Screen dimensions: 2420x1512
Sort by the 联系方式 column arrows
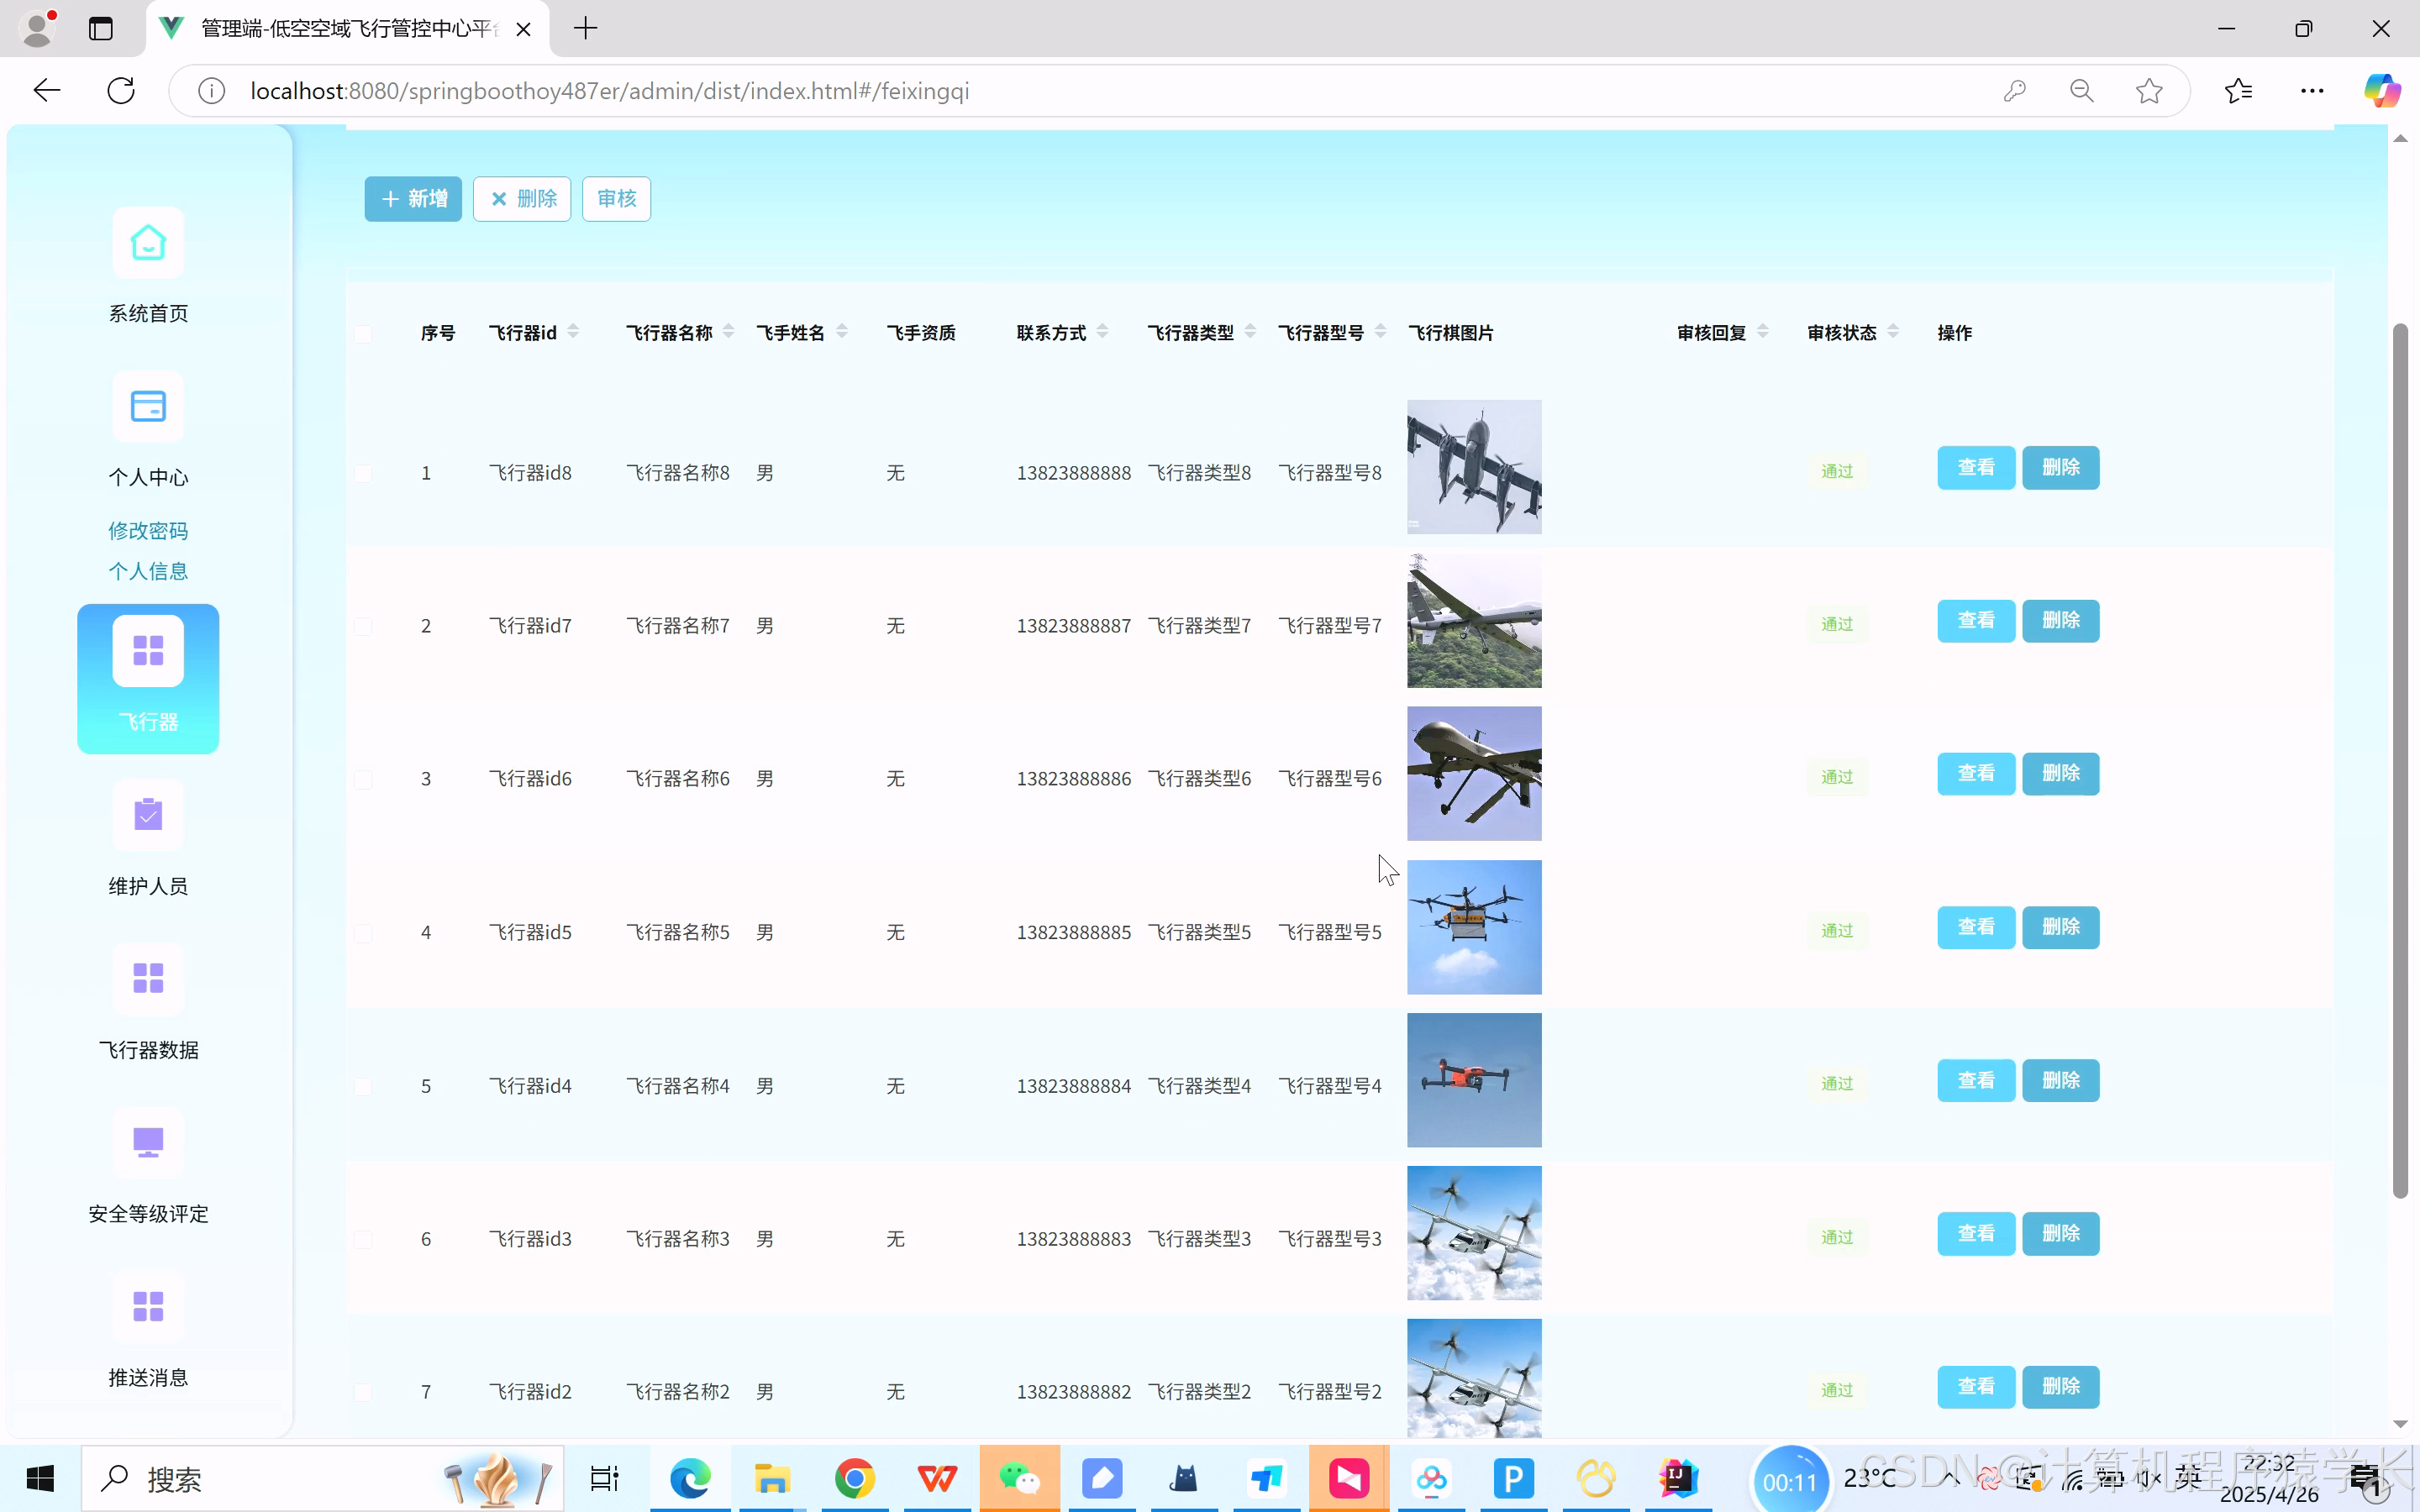pos(1102,331)
